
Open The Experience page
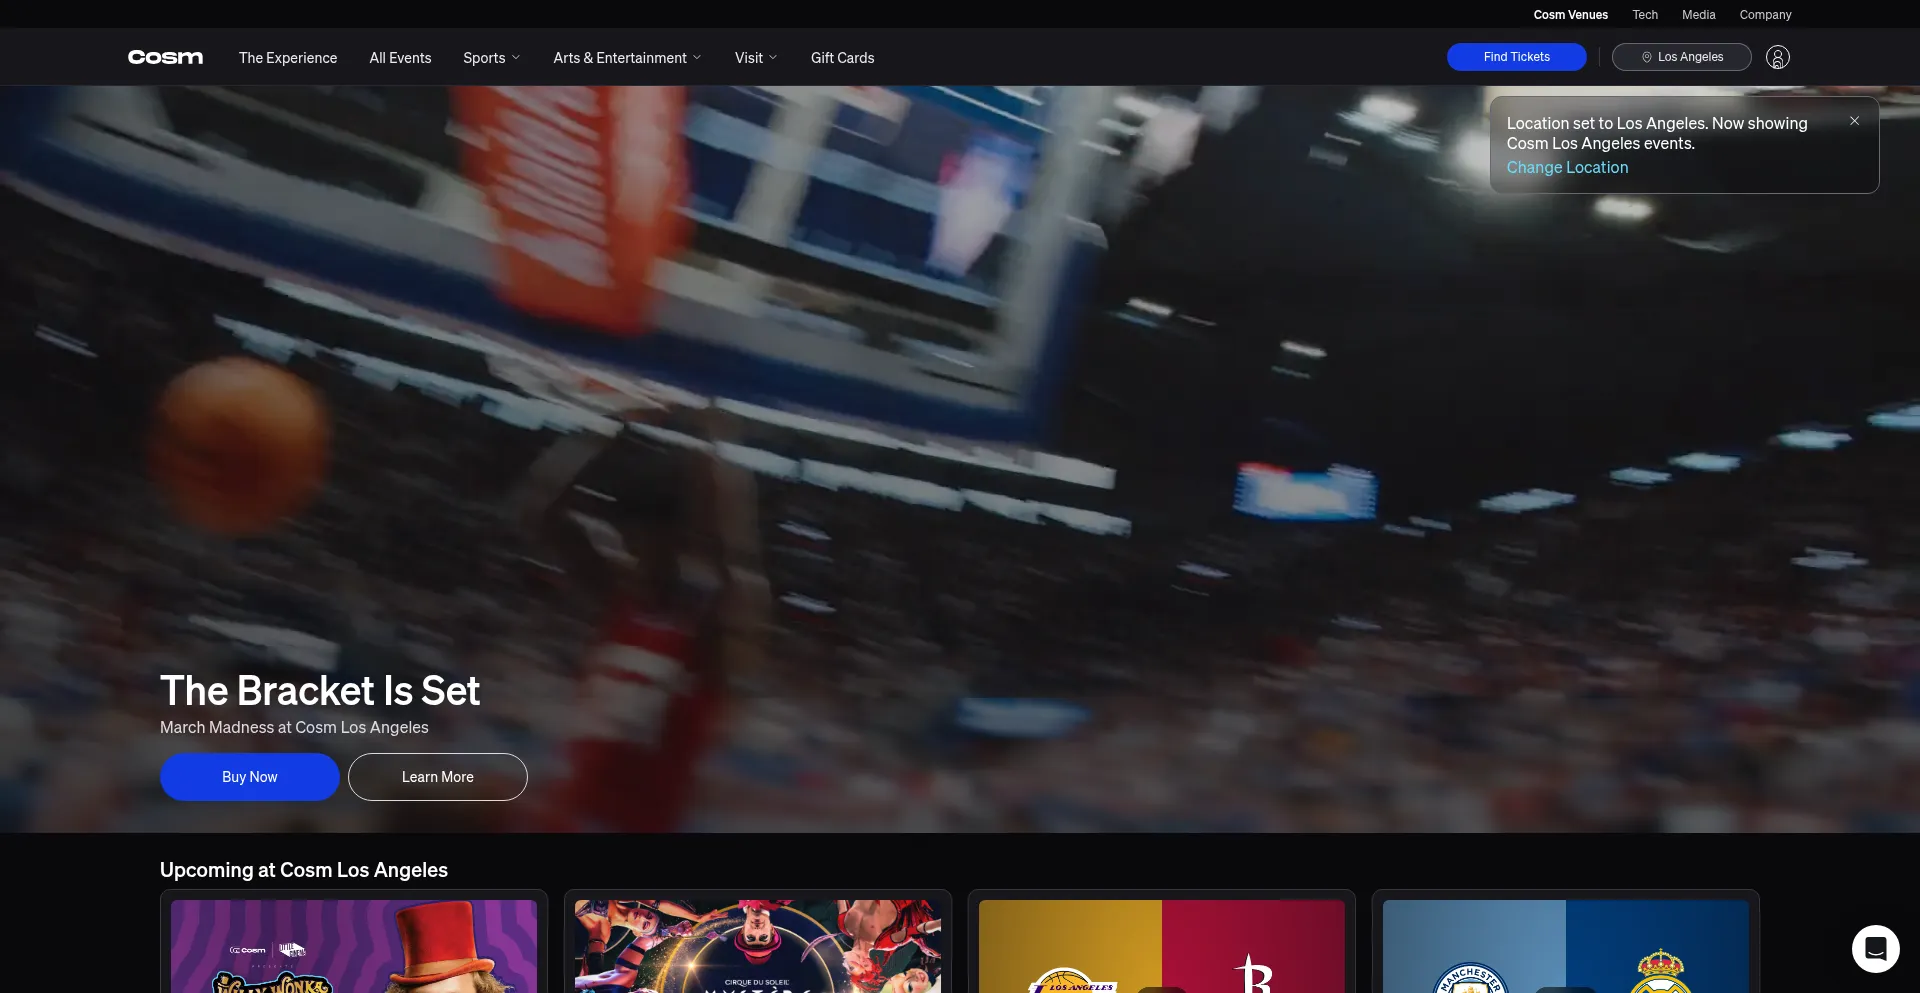(288, 58)
